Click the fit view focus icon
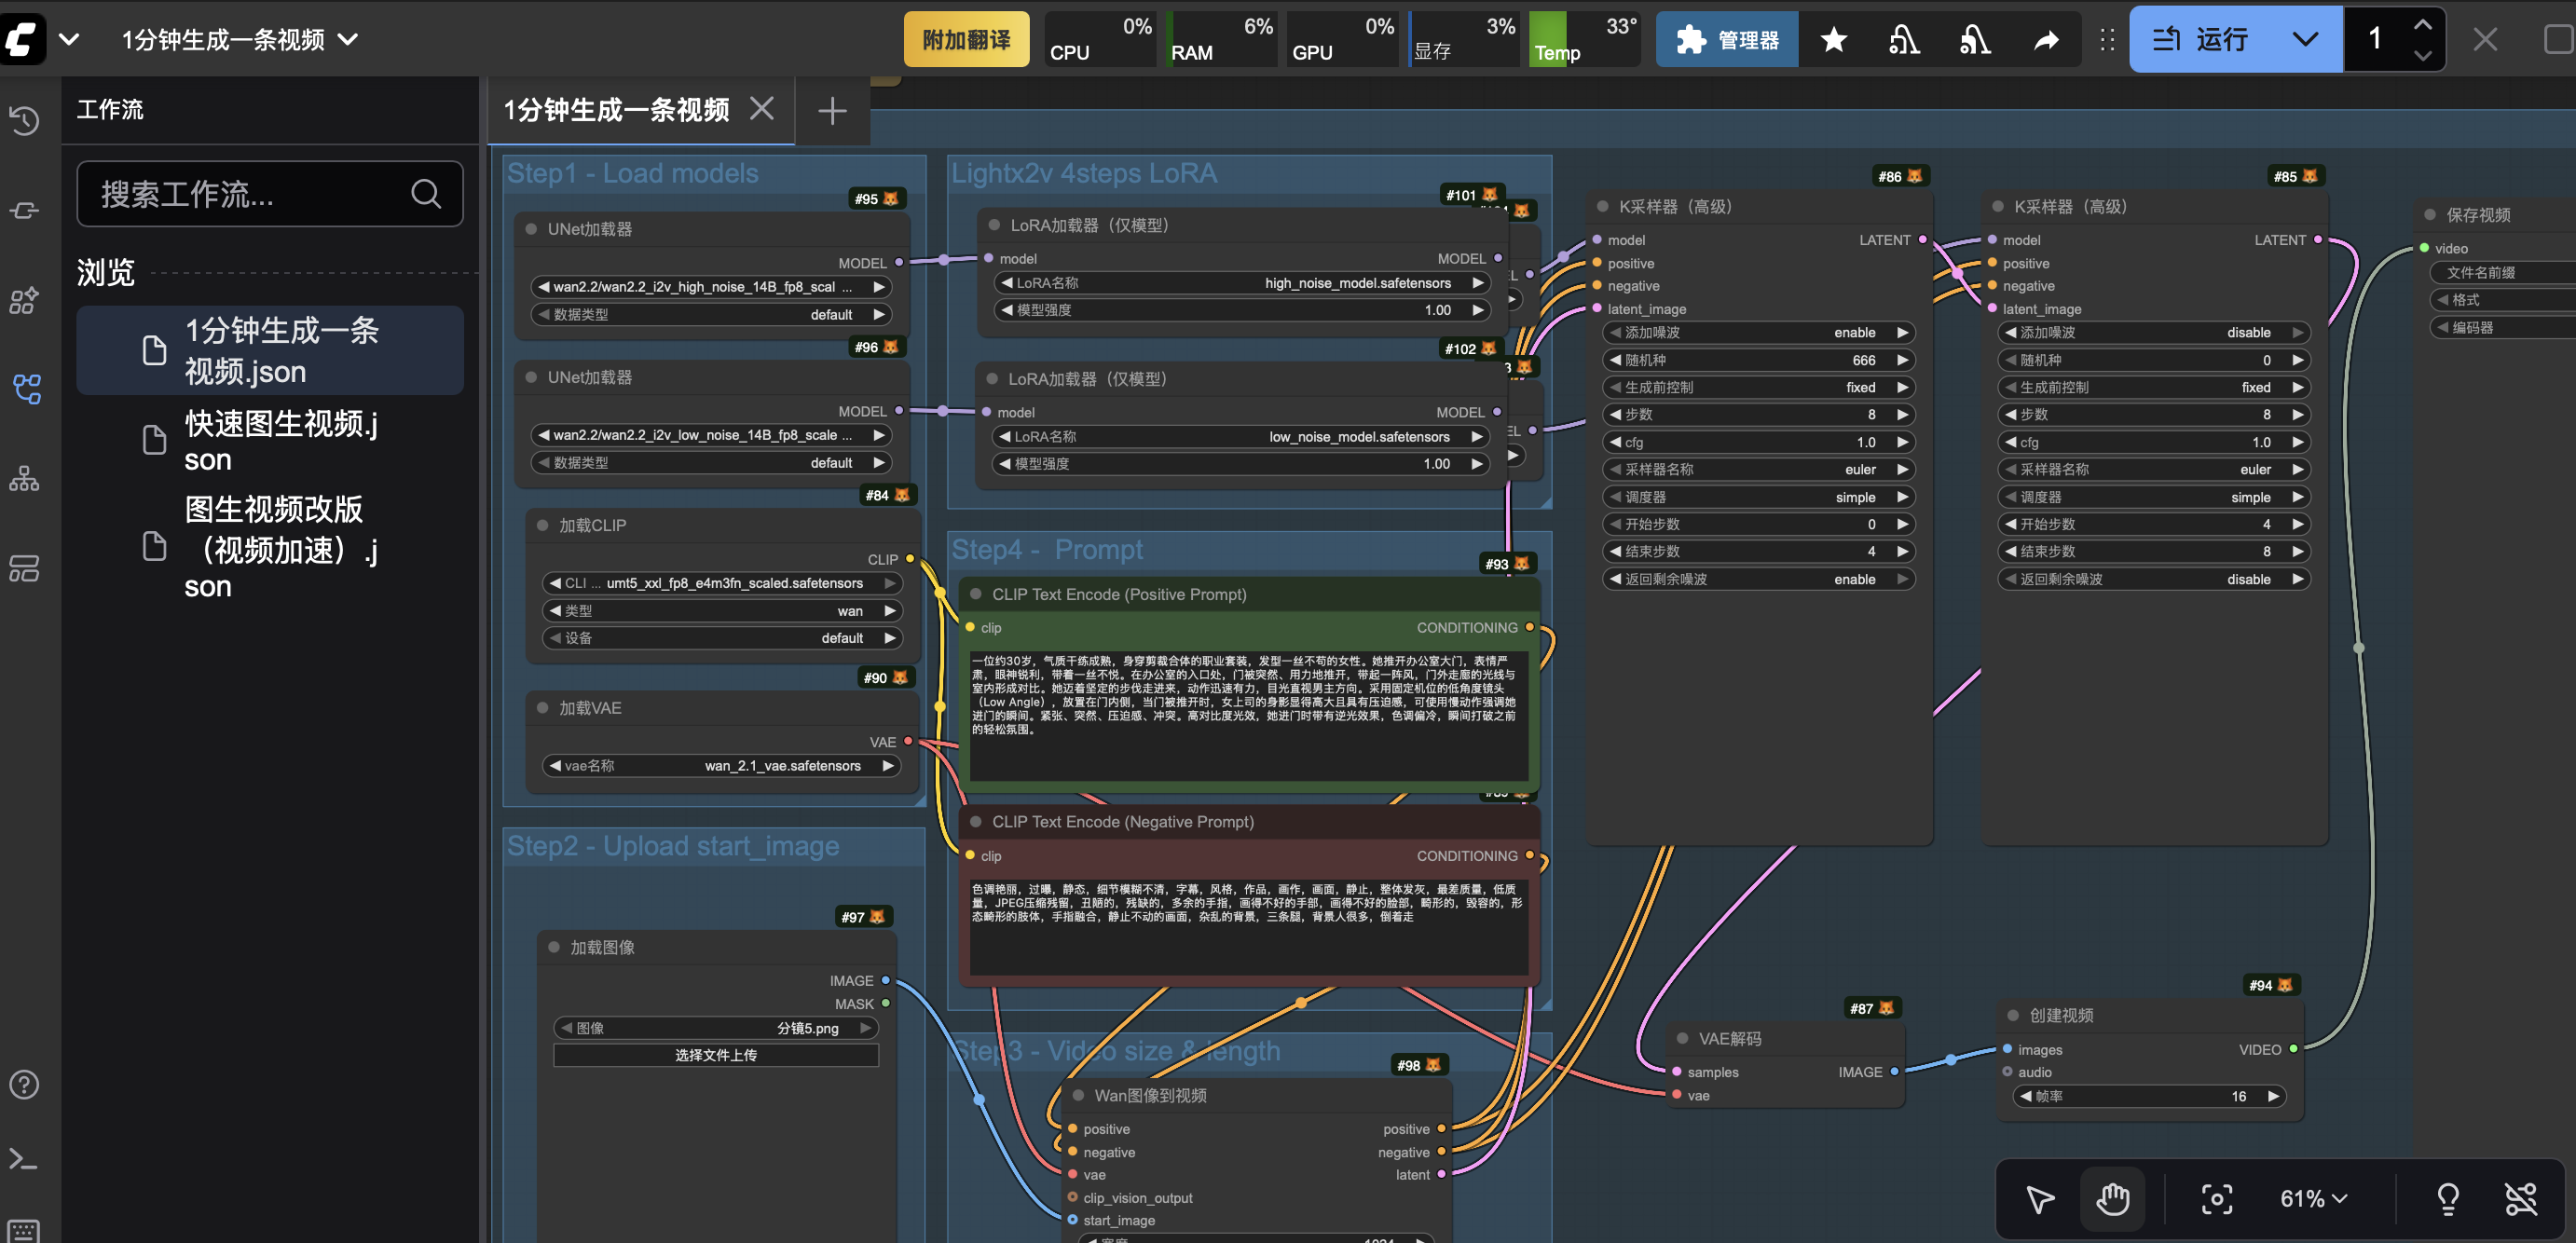This screenshot has height=1243, width=2576. point(2216,1198)
